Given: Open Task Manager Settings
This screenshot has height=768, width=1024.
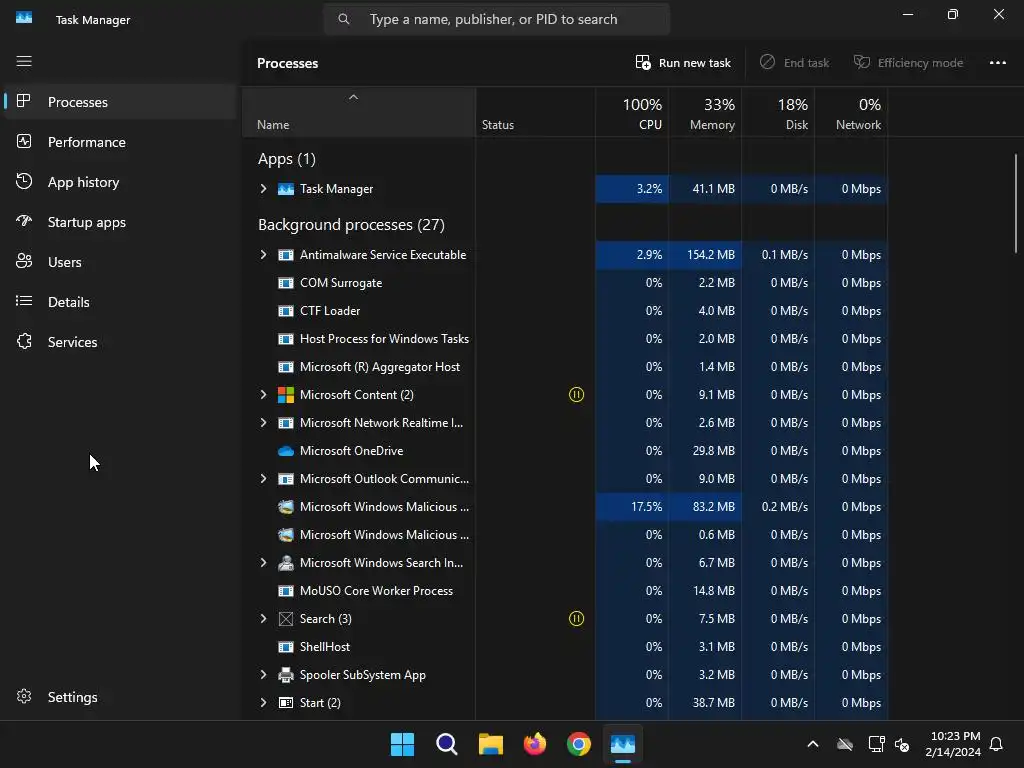Looking at the screenshot, I should pos(120,697).
